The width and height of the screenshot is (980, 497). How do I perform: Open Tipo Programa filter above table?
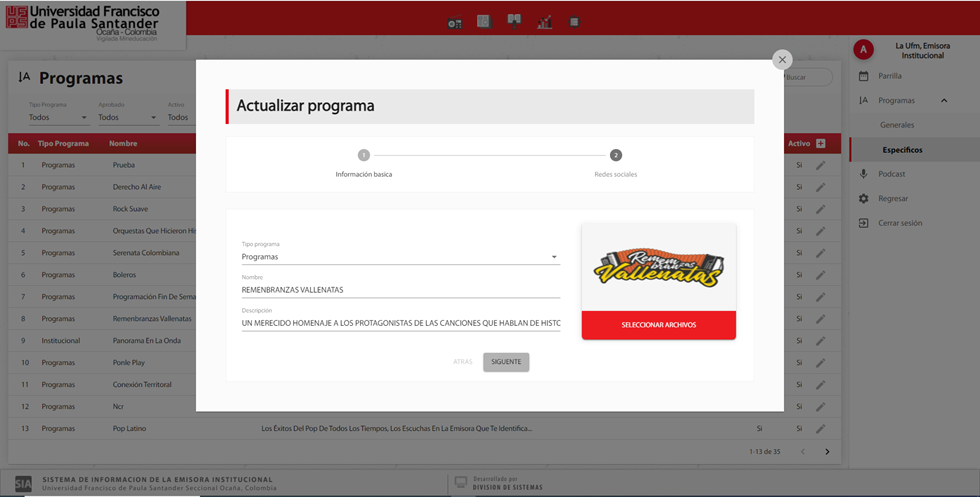(x=58, y=117)
